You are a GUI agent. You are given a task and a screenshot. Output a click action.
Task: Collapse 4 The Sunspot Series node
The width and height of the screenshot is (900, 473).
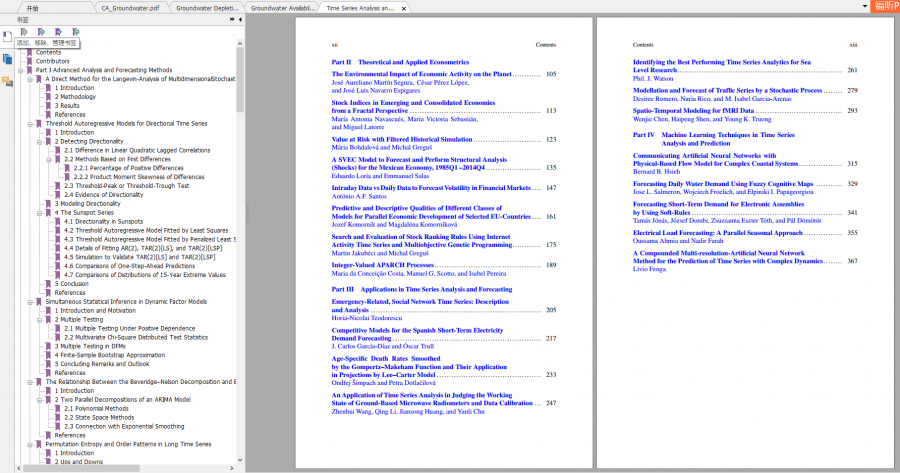pyautogui.click(x=40, y=213)
